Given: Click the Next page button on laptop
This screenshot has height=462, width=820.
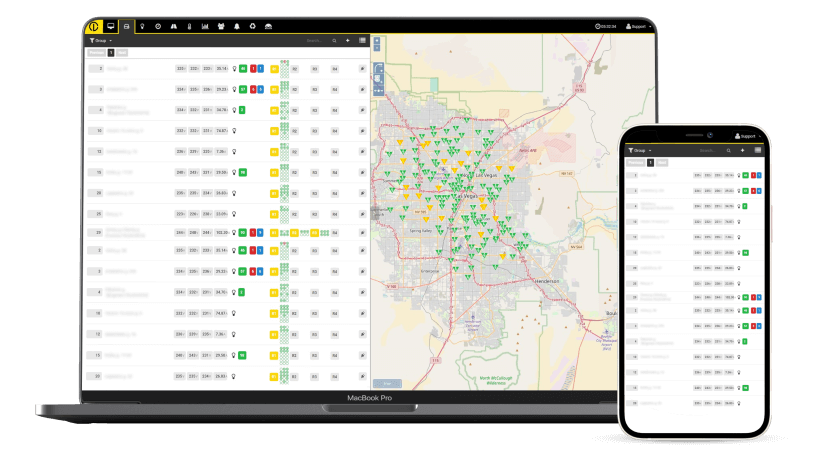Looking at the screenshot, I should pos(122,52).
